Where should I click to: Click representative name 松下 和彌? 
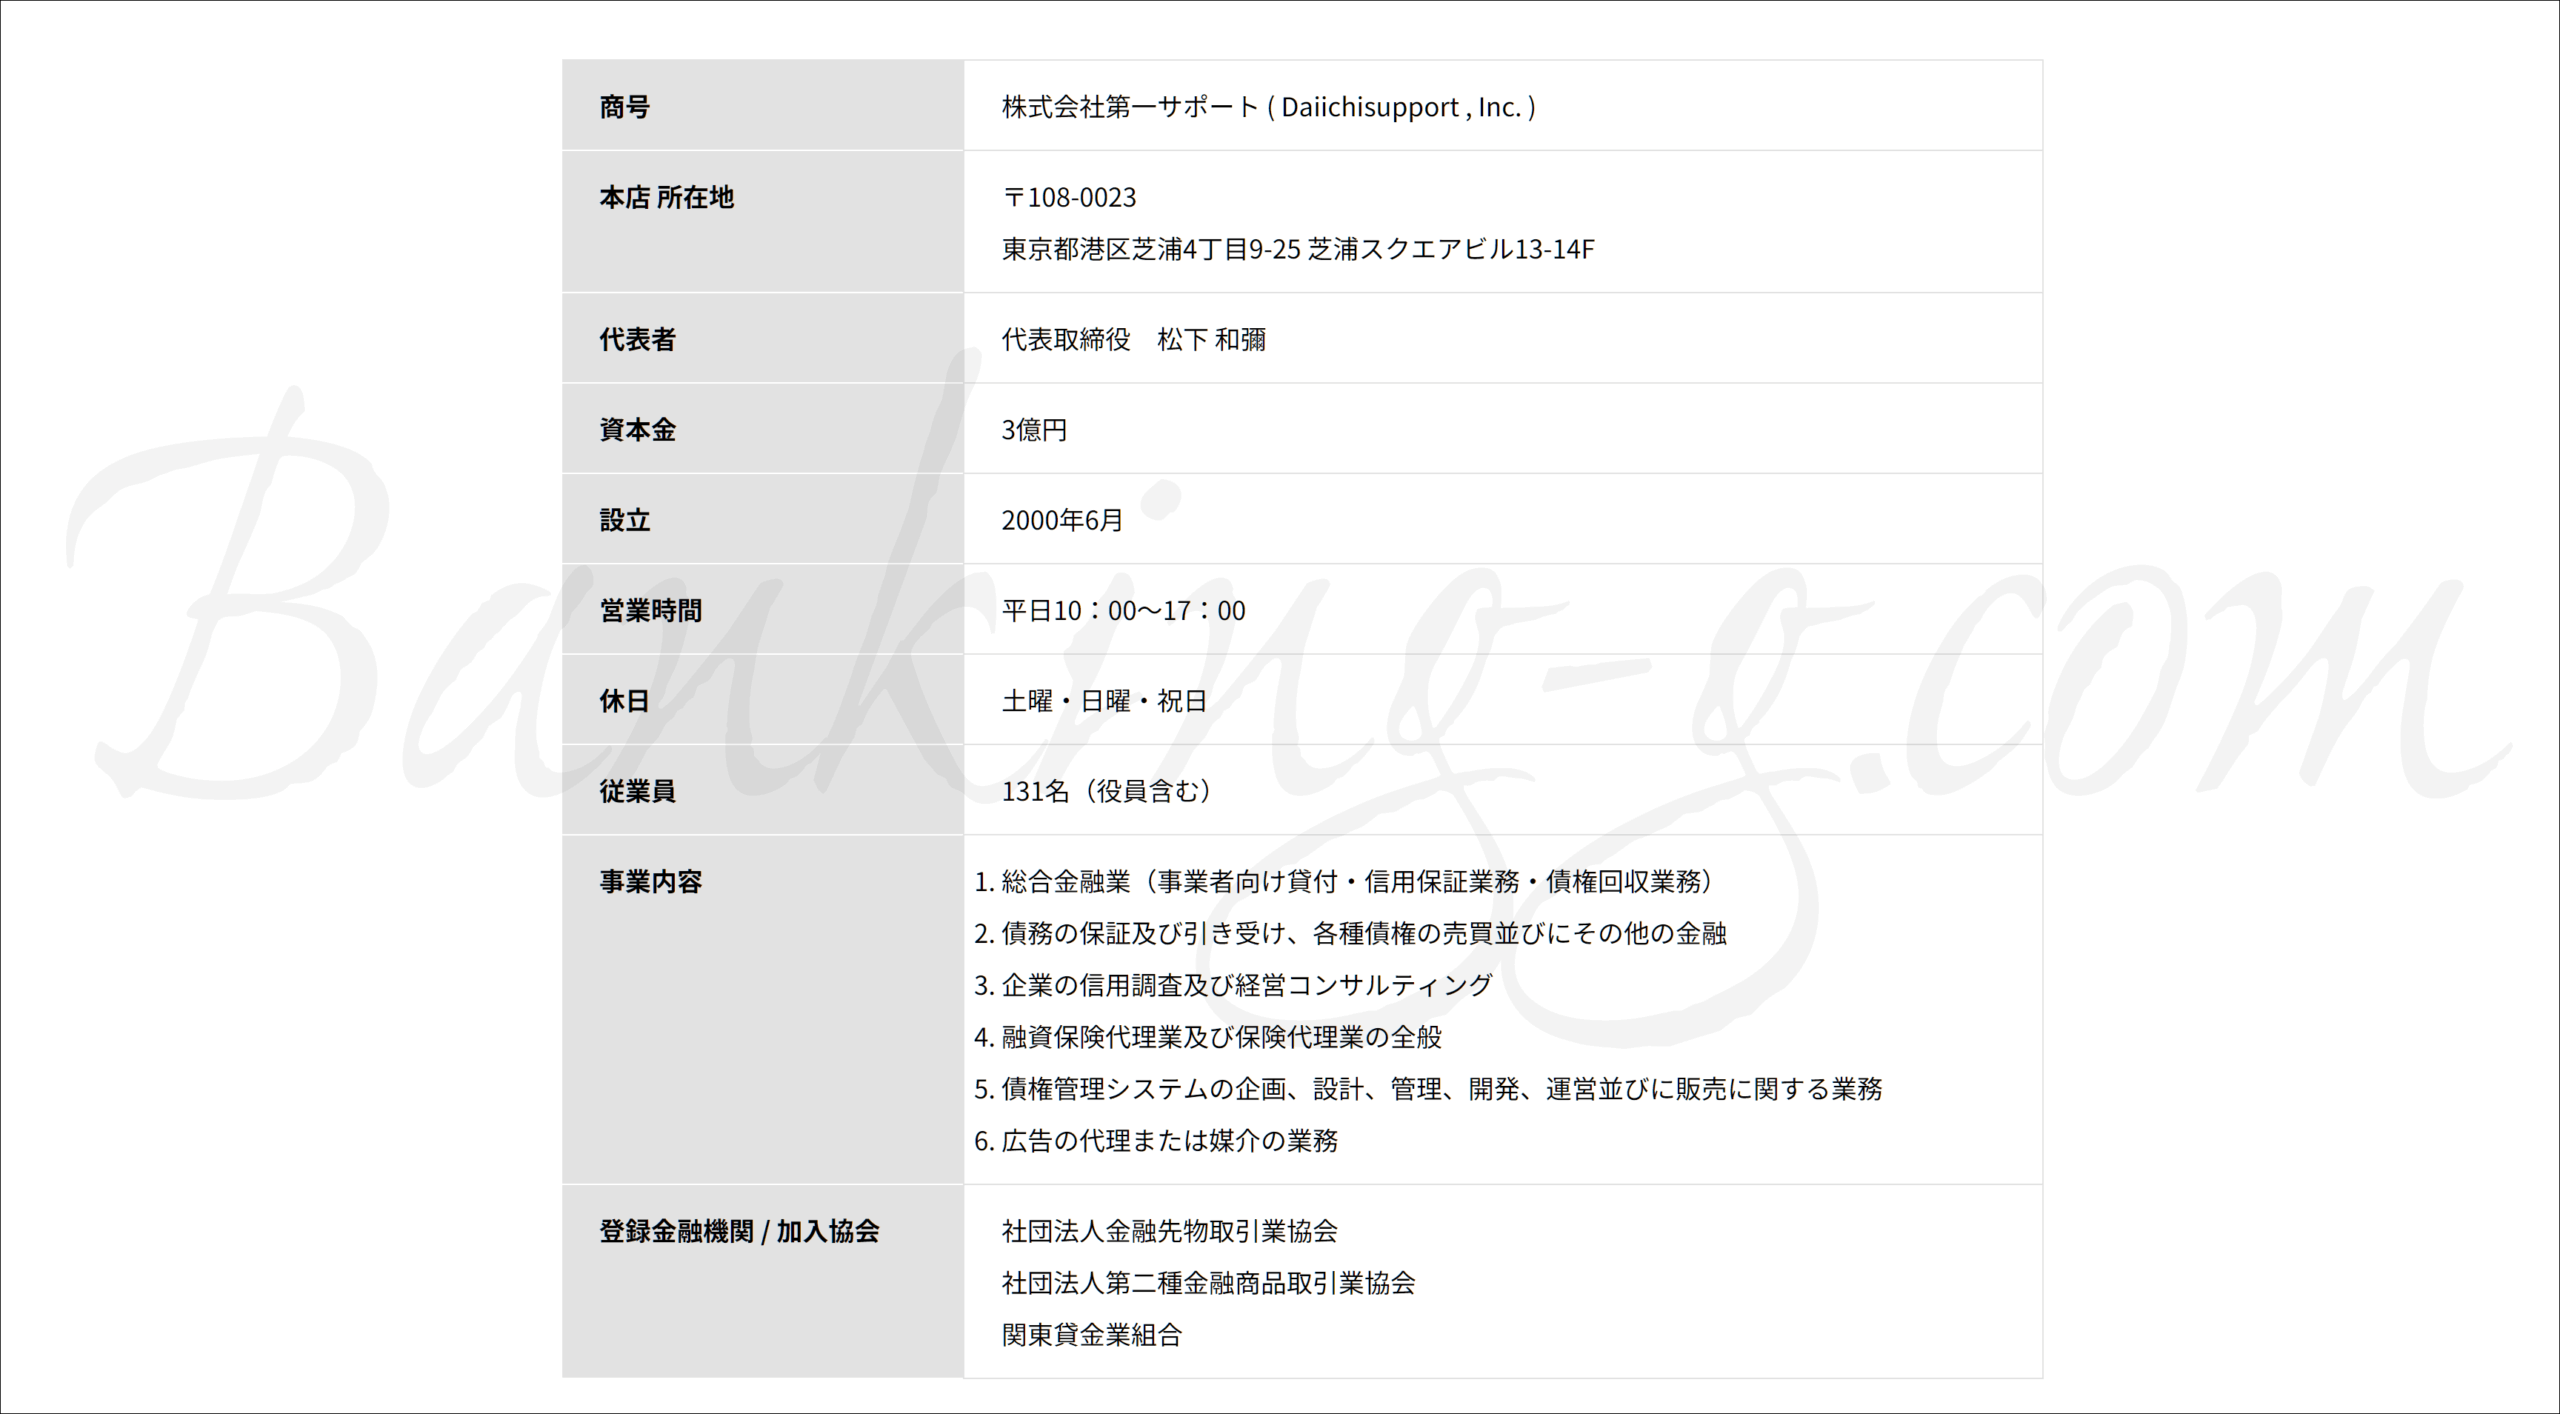click(1211, 340)
